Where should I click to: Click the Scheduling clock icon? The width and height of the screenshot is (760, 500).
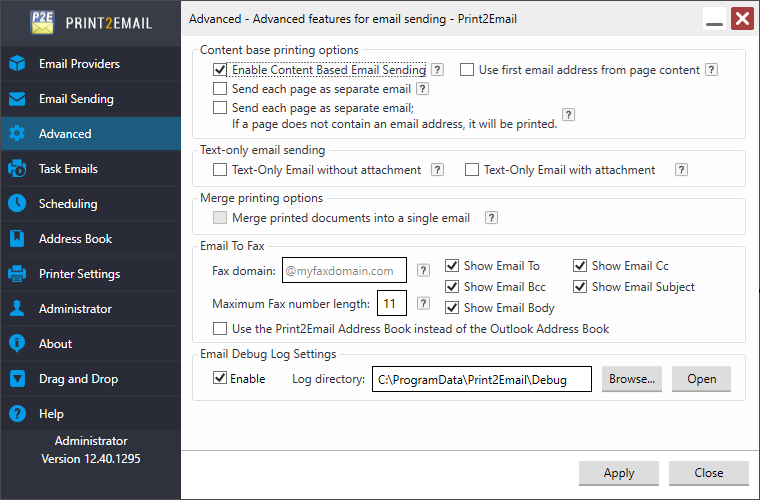point(17,204)
